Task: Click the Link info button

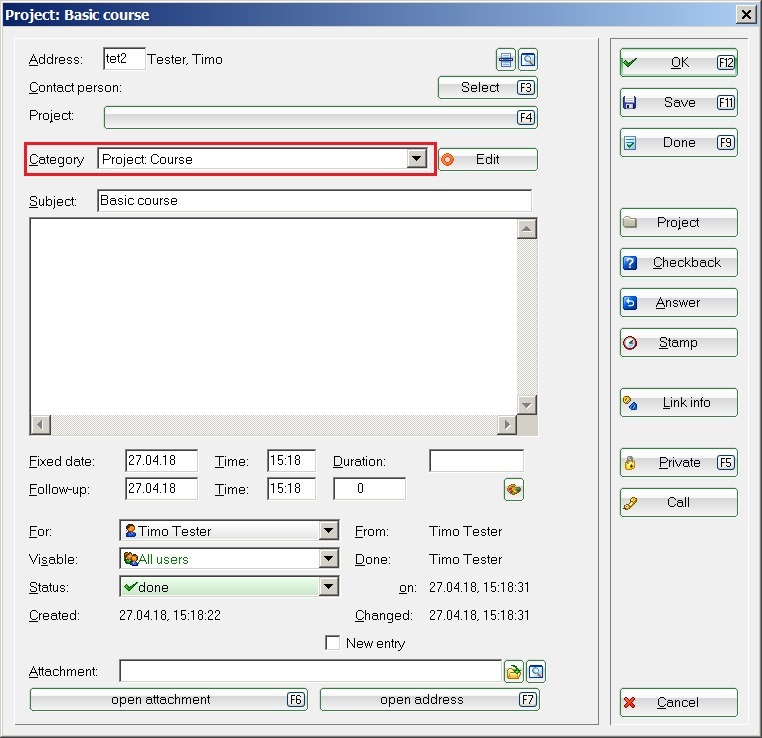Action: [678, 402]
